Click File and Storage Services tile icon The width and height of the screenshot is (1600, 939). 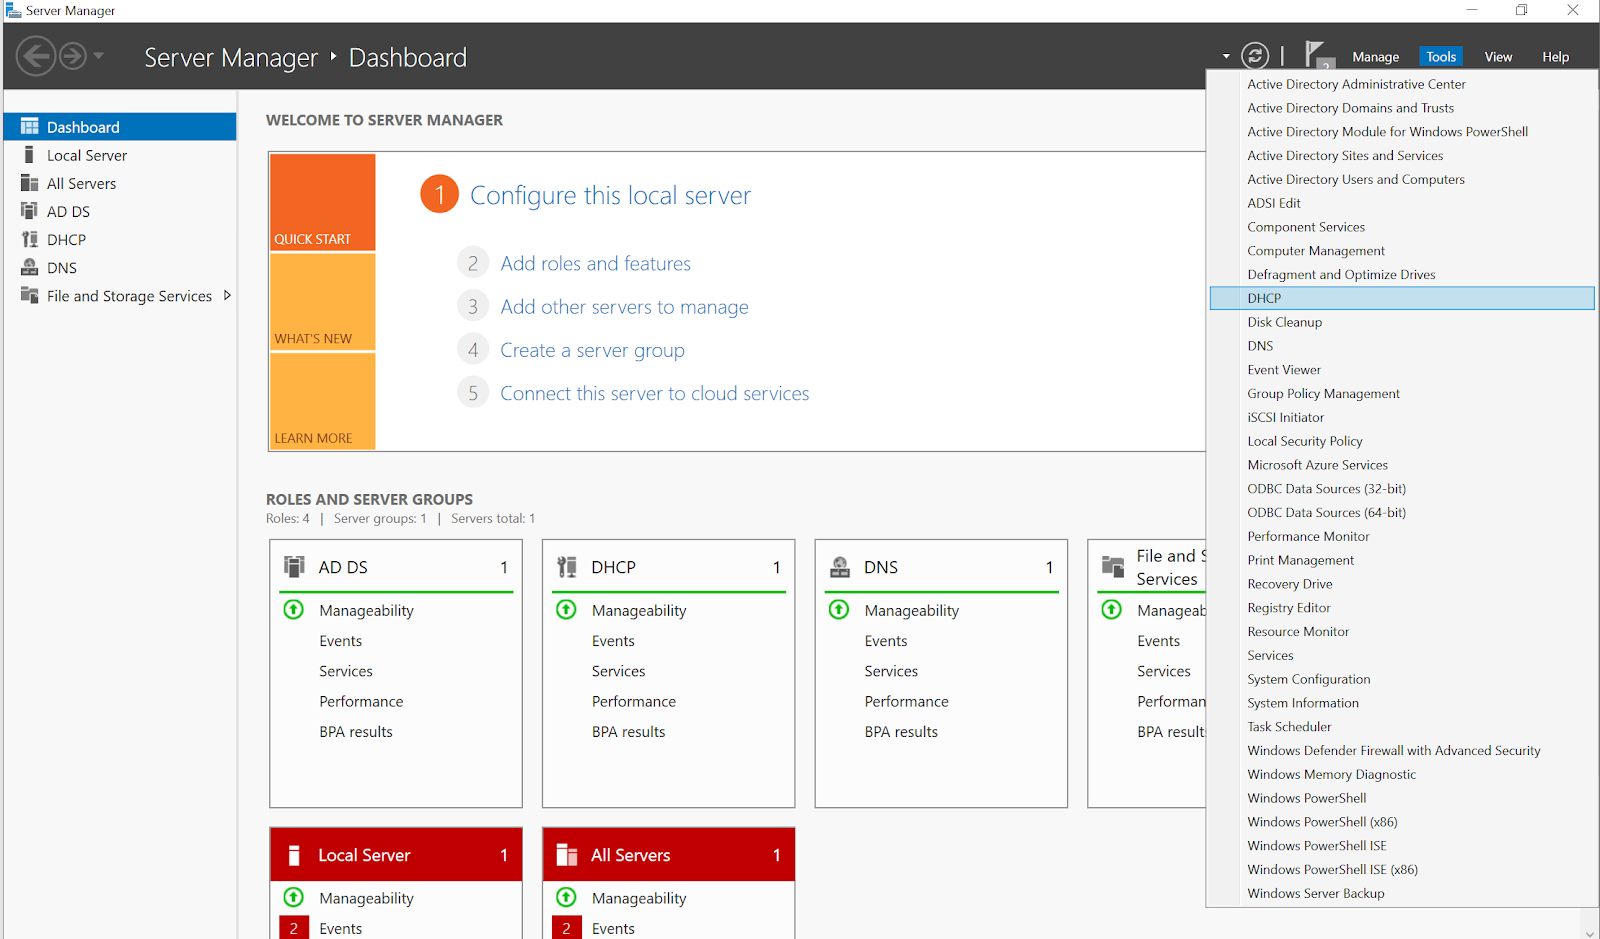[1113, 567]
